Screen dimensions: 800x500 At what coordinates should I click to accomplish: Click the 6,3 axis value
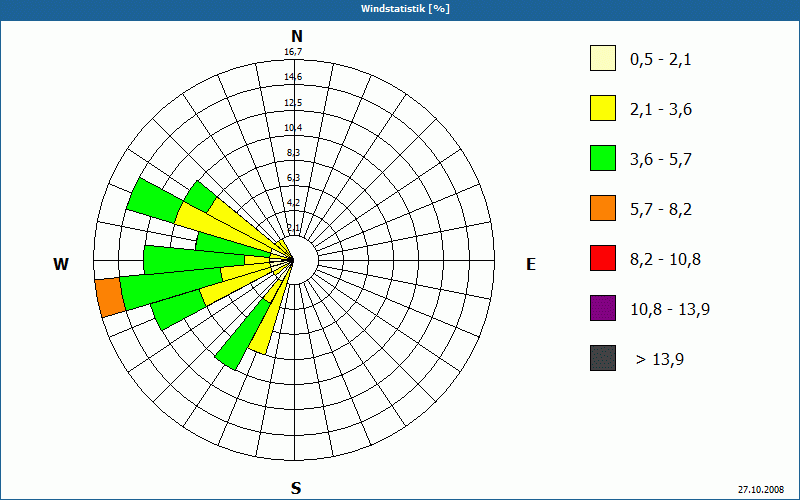(293, 178)
